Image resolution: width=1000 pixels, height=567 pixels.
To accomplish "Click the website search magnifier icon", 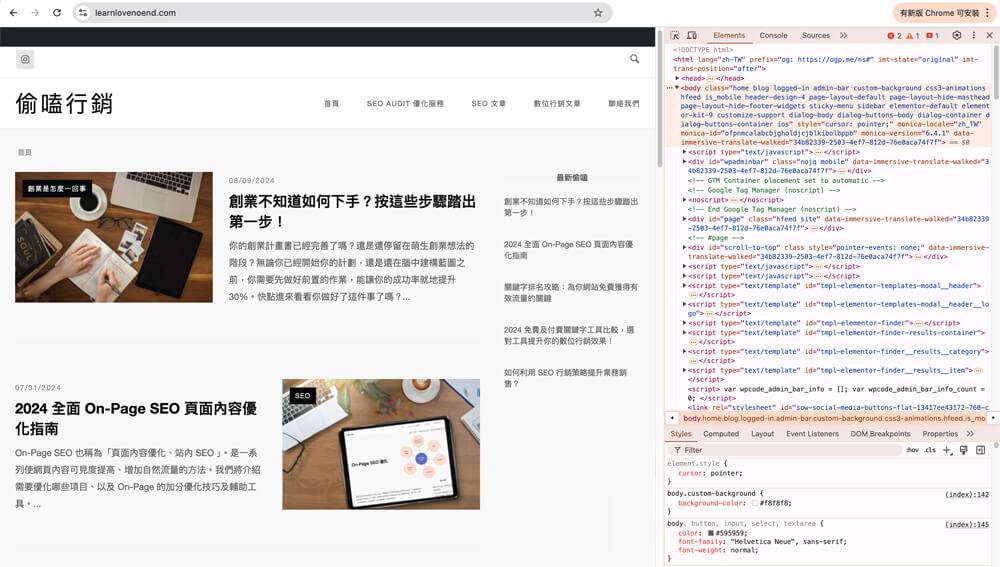I will [635, 59].
